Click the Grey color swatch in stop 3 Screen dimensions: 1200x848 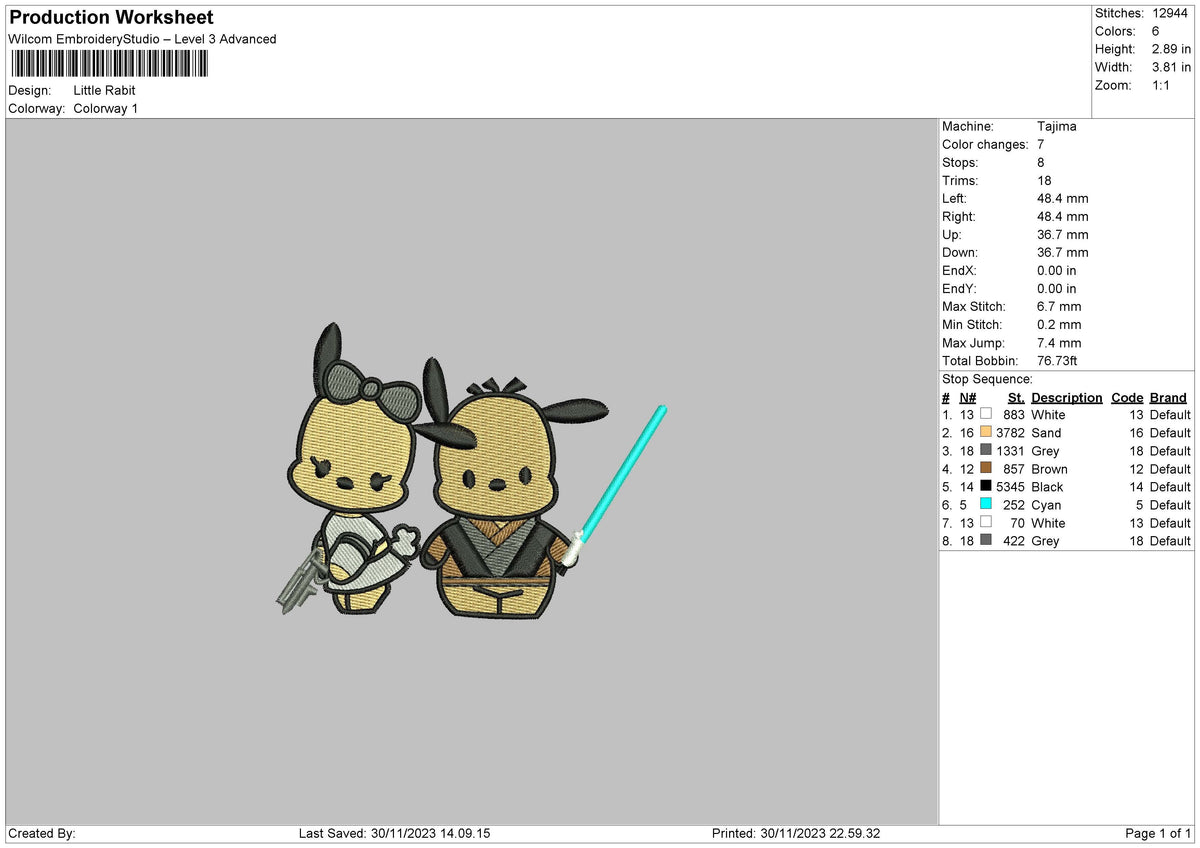pos(986,450)
